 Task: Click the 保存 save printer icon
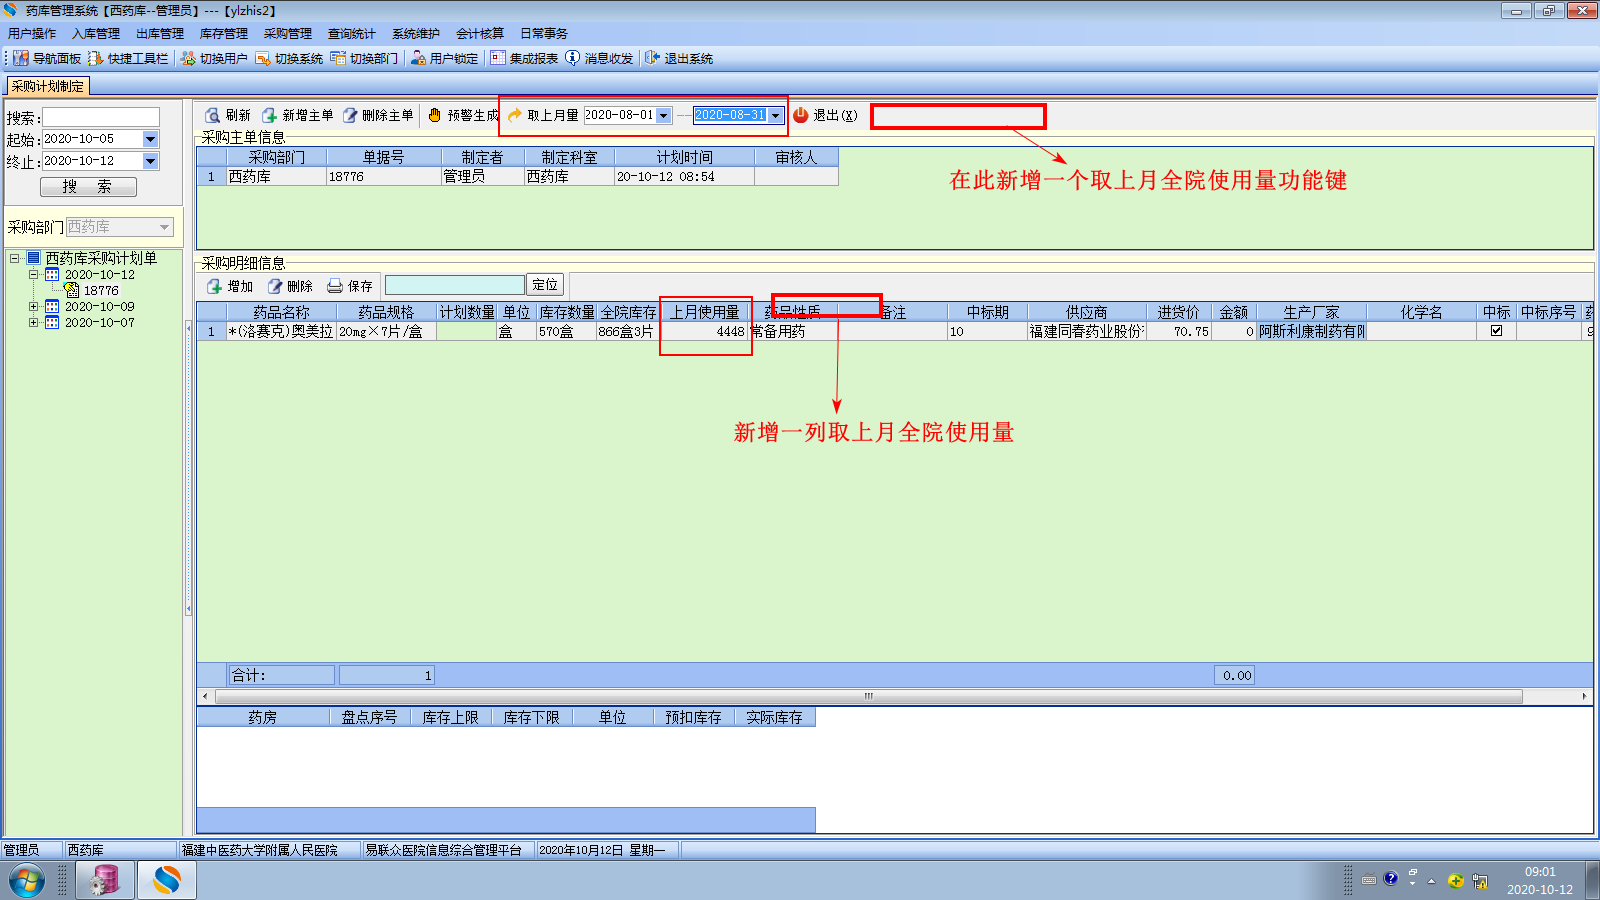pyautogui.click(x=335, y=286)
